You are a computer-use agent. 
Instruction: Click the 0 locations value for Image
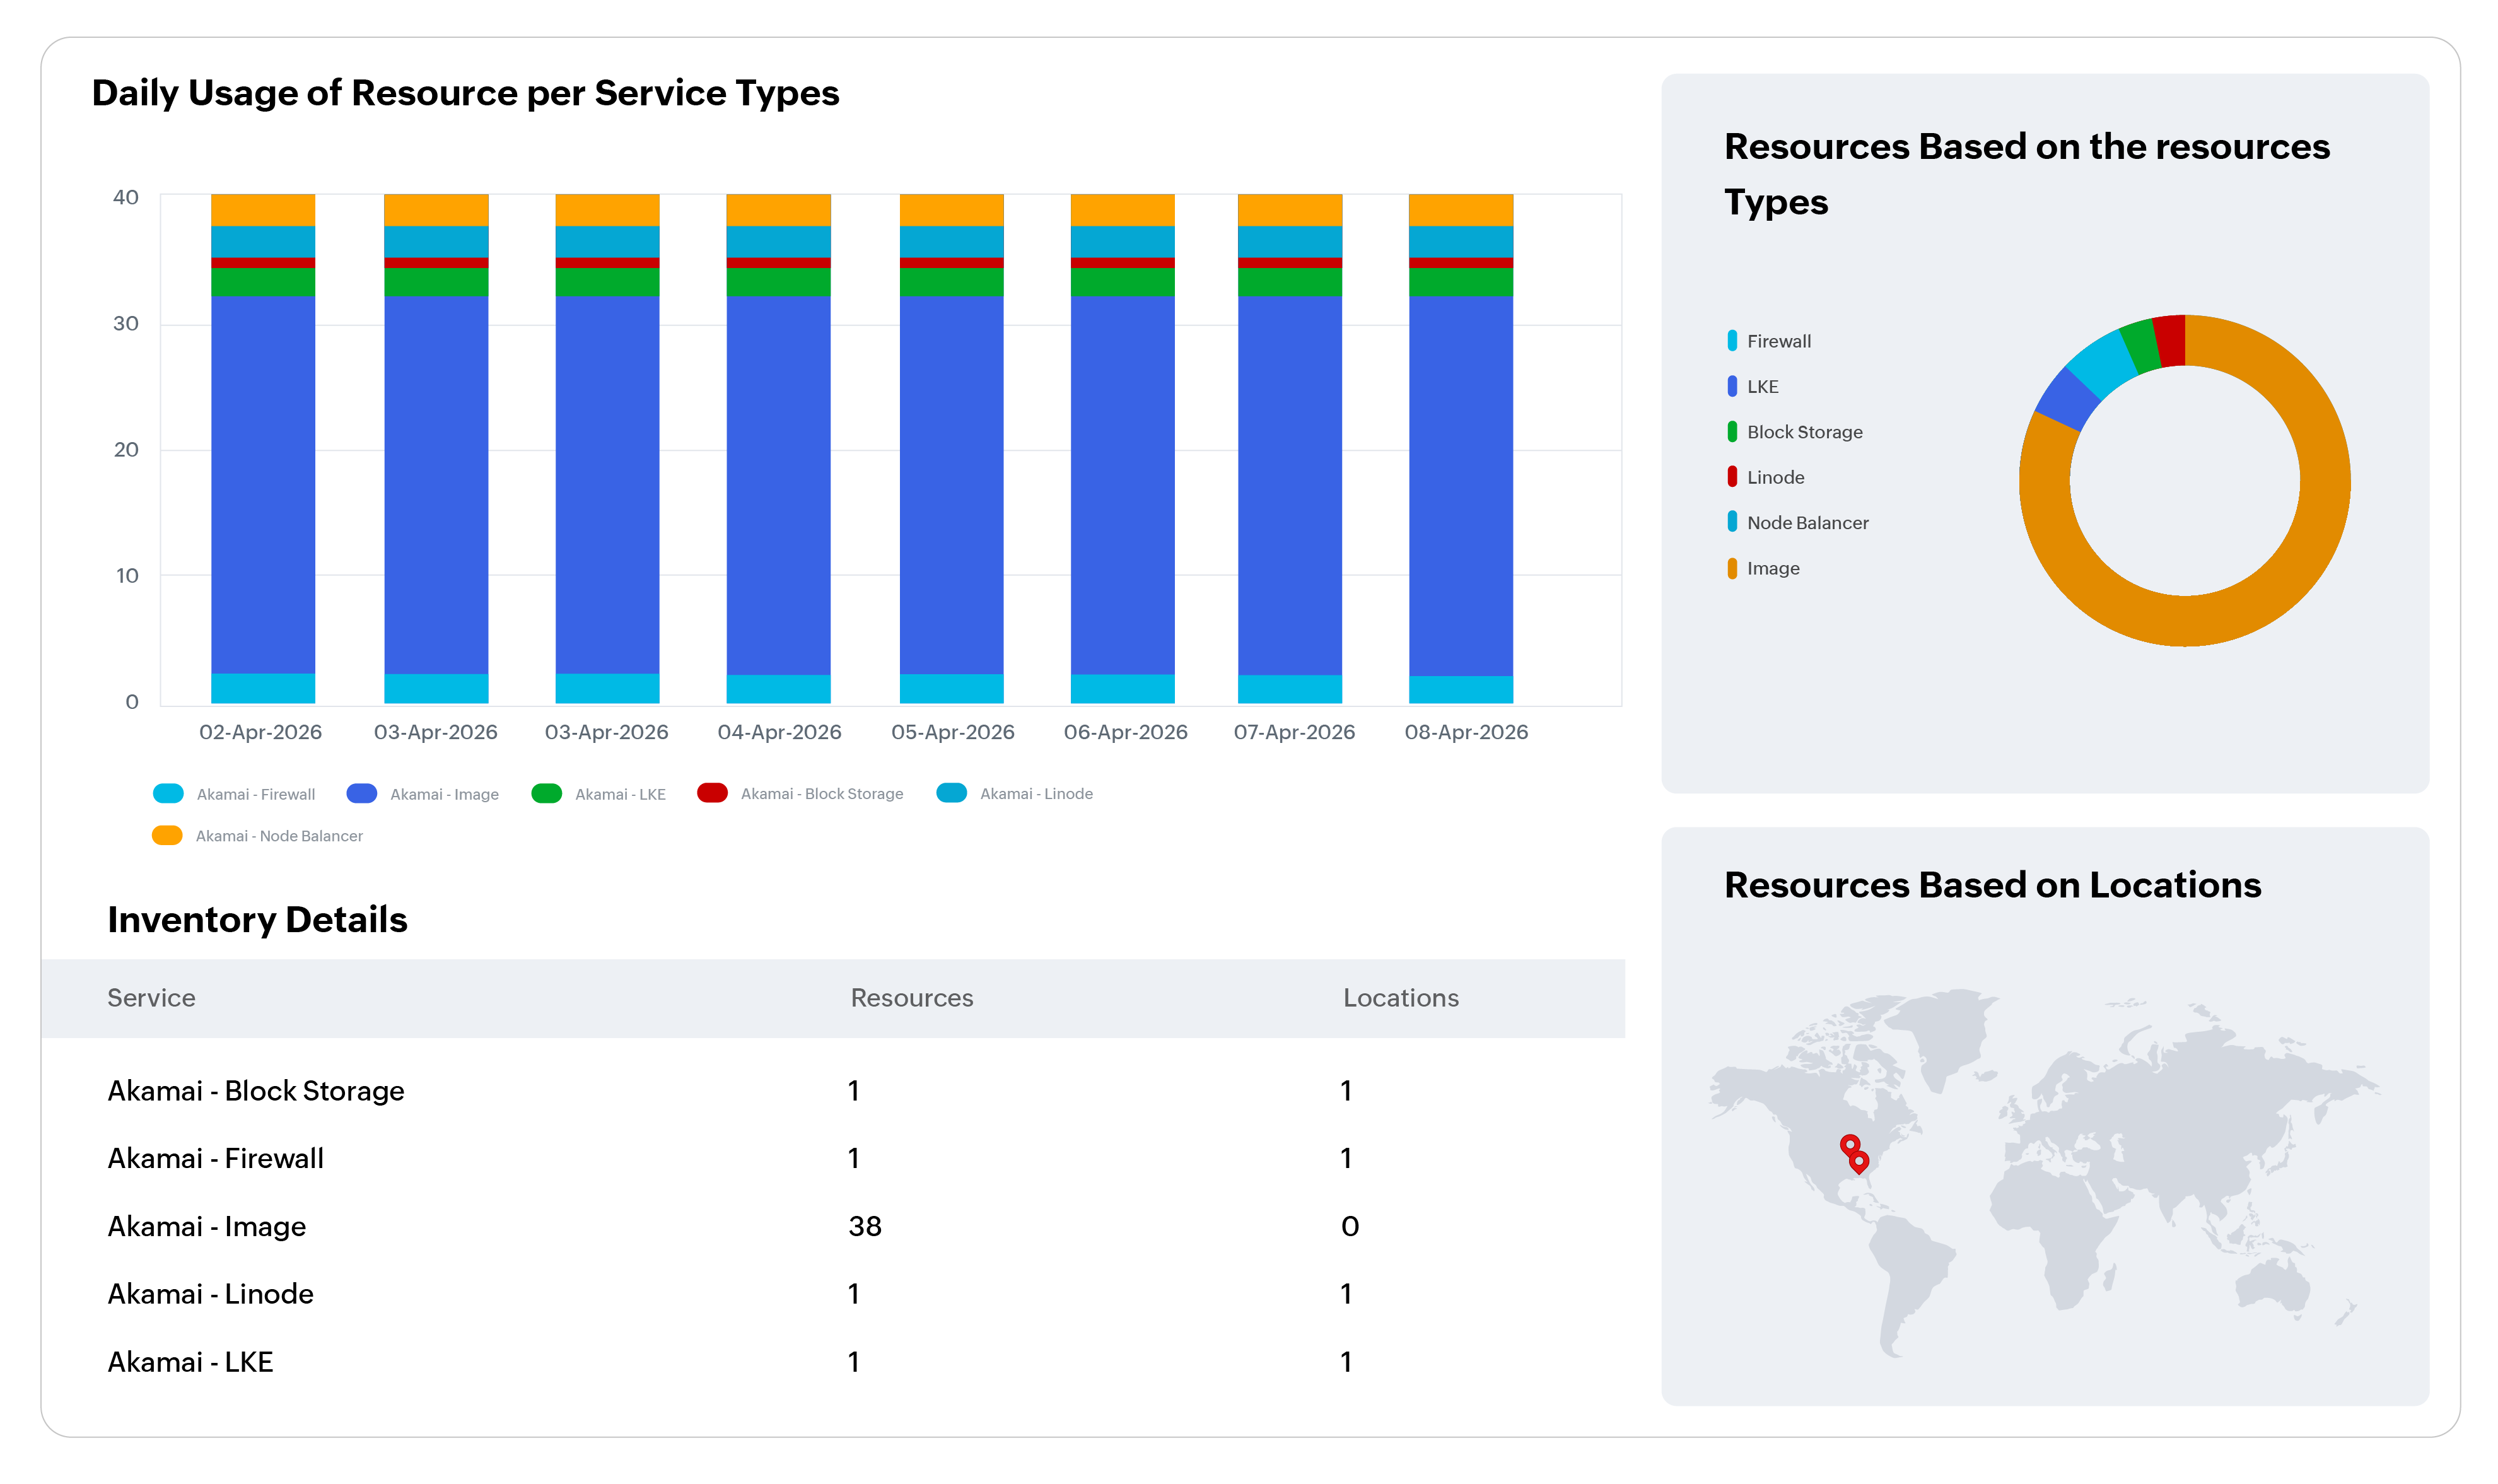(1349, 1227)
